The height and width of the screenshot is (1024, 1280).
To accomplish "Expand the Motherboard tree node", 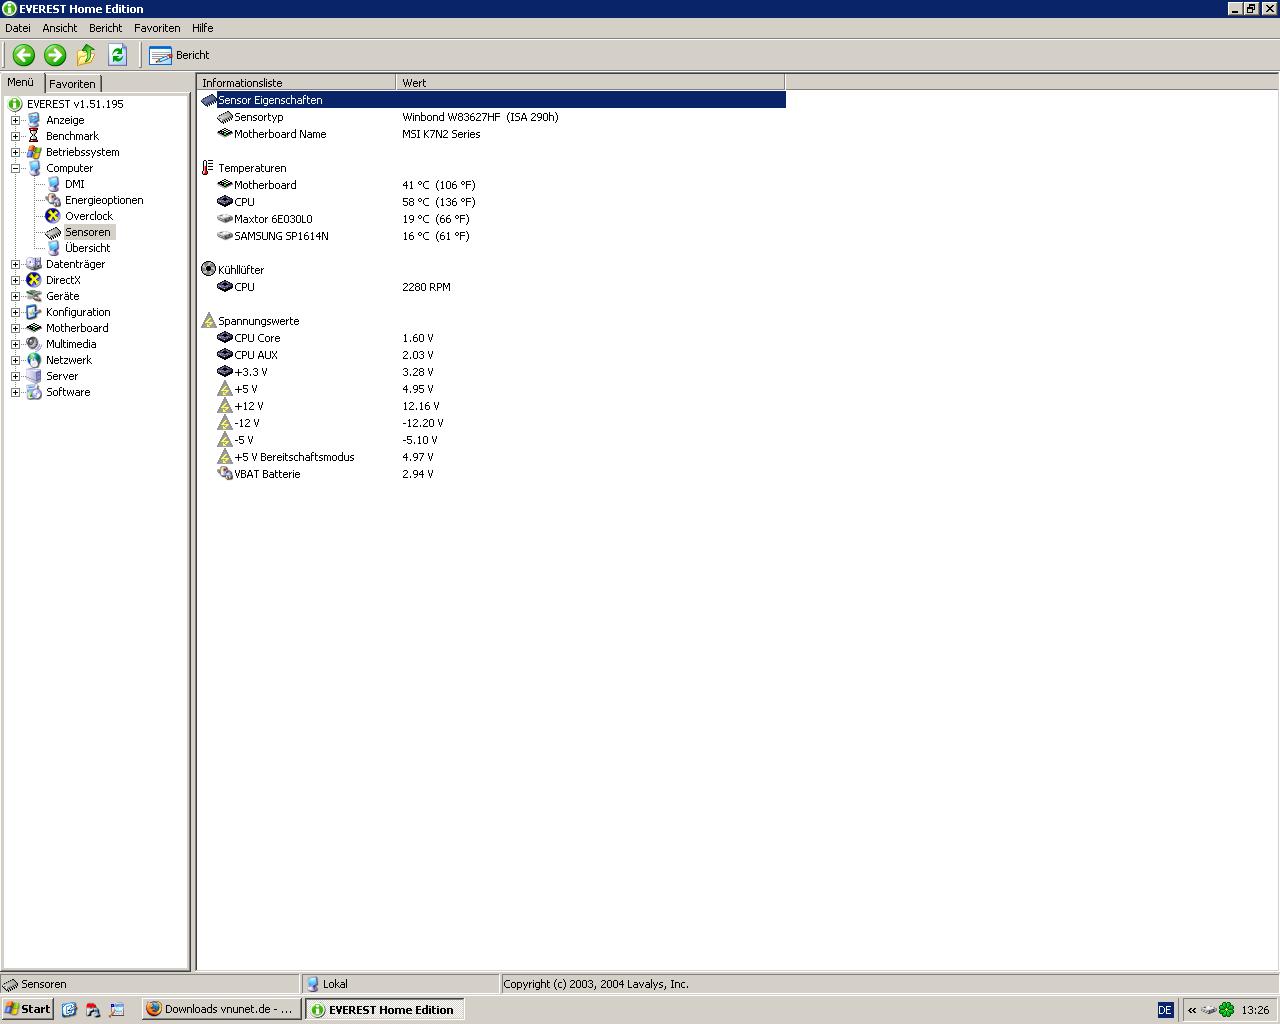I will click(15, 328).
